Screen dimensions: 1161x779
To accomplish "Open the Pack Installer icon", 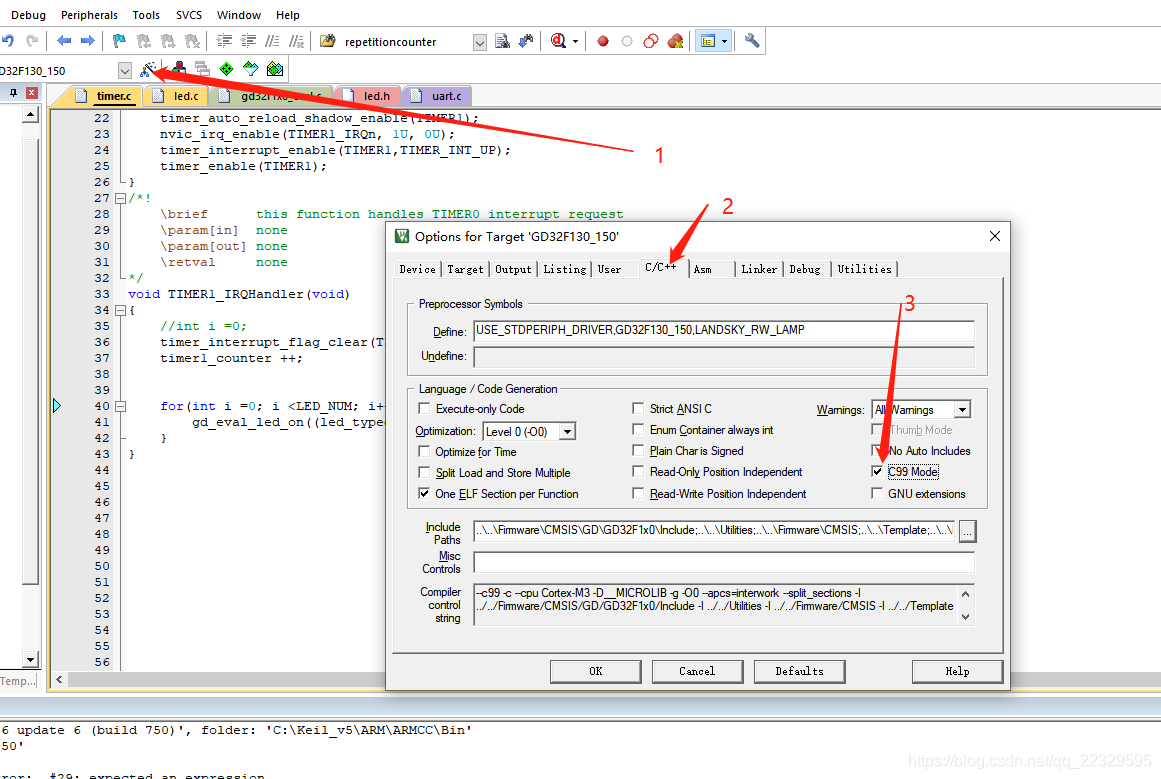I will tap(275, 70).
